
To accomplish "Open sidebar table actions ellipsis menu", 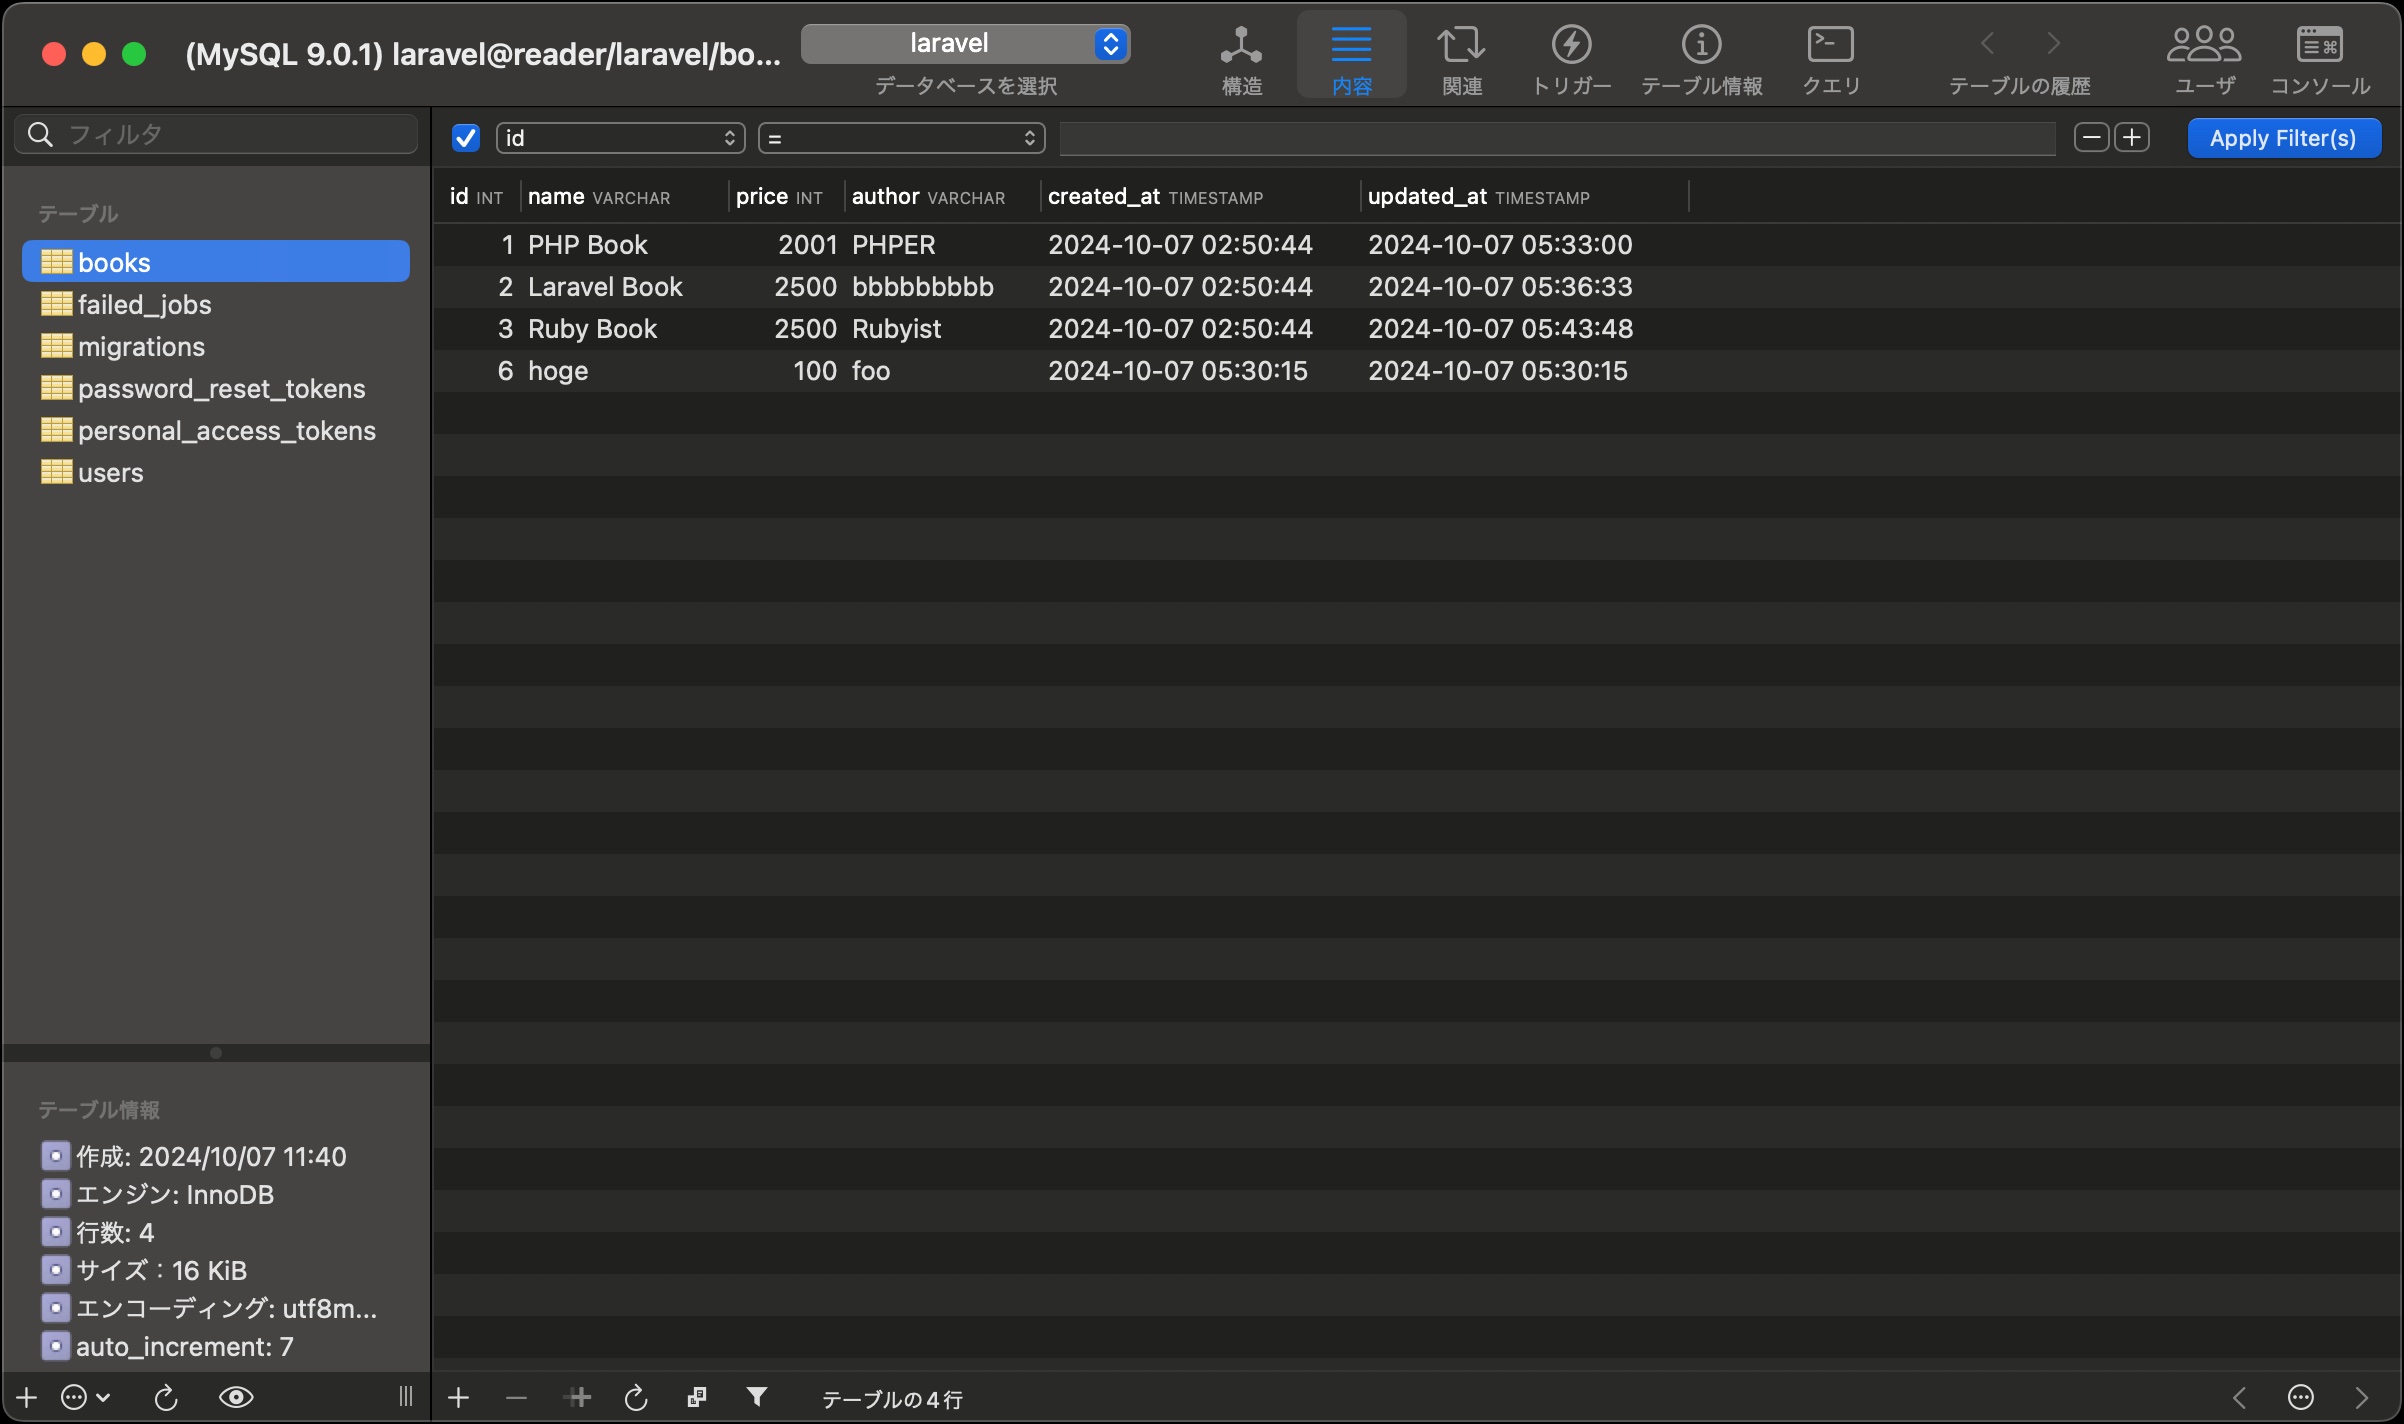I will (x=85, y=1397).
